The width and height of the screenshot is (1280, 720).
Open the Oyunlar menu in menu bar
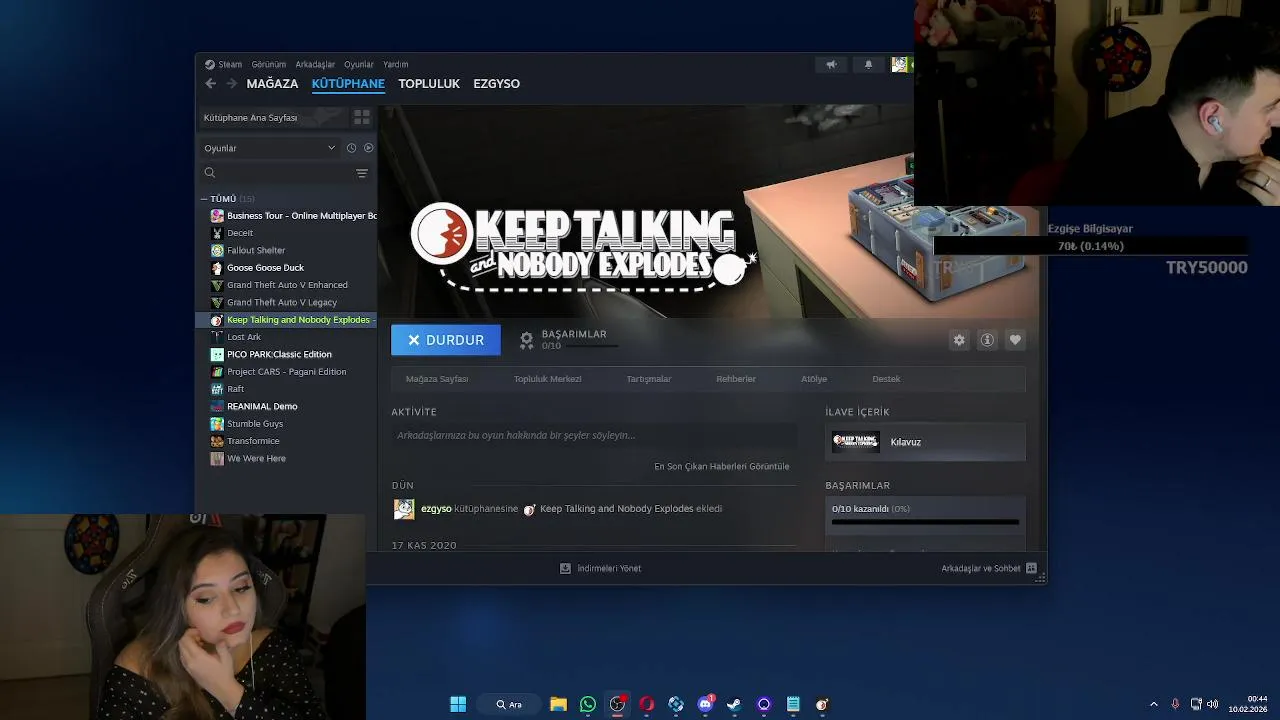(x=359, y=64)
